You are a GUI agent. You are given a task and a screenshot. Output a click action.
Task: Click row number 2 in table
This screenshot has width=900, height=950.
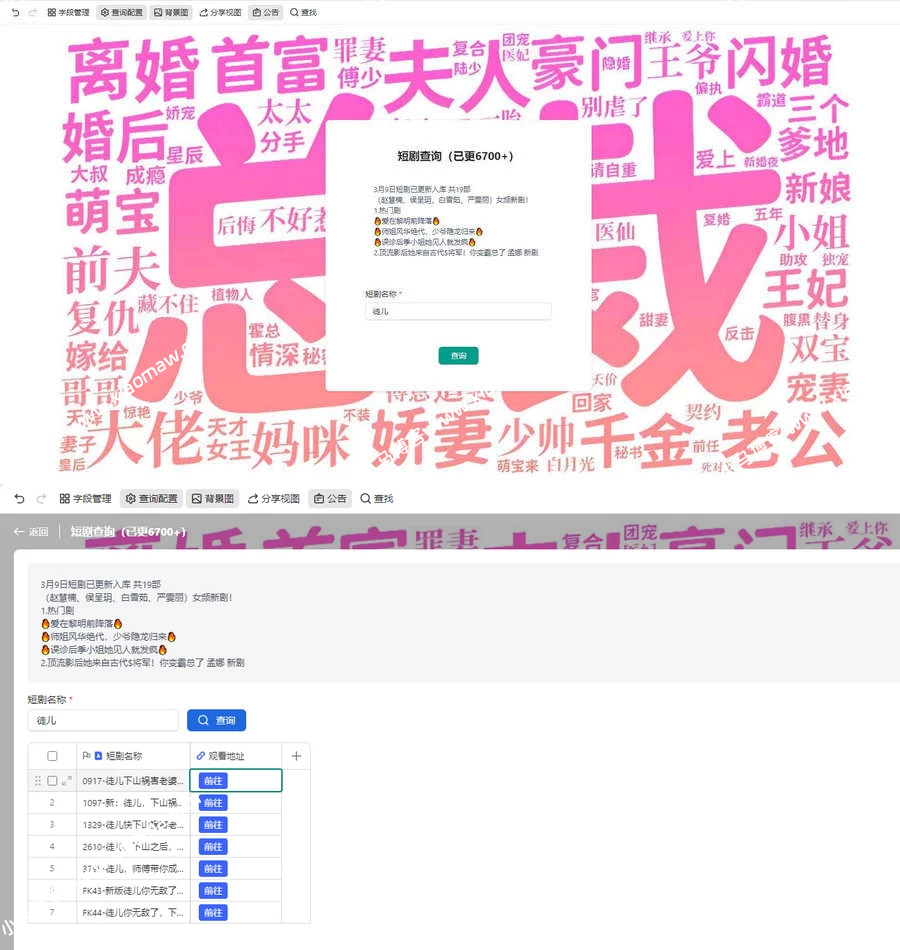[x=52, y=803]
